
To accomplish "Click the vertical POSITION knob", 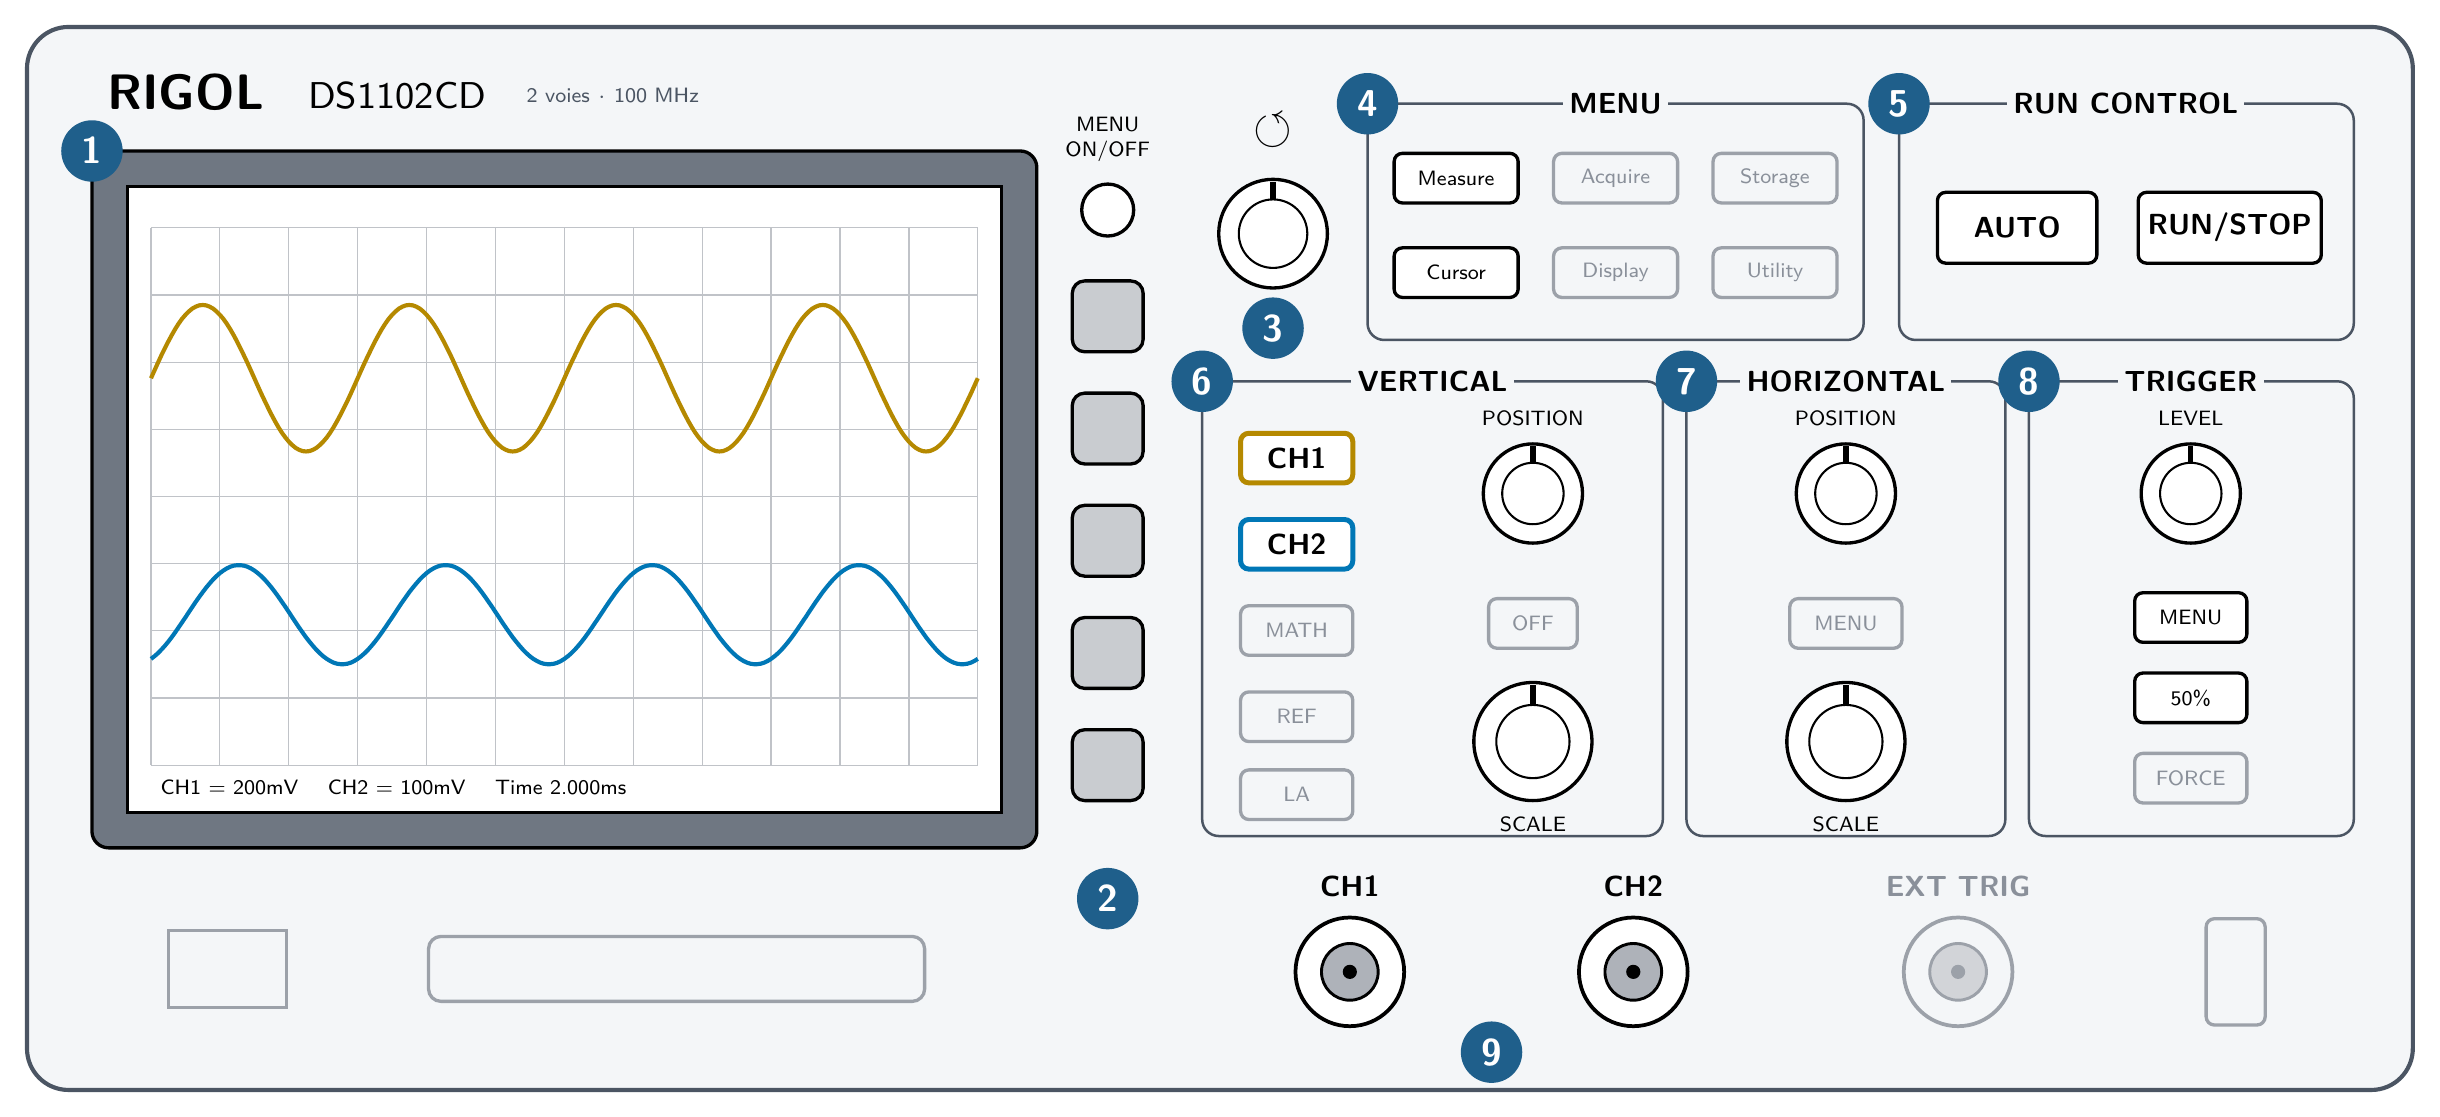I will click(x=1532, y=493).
